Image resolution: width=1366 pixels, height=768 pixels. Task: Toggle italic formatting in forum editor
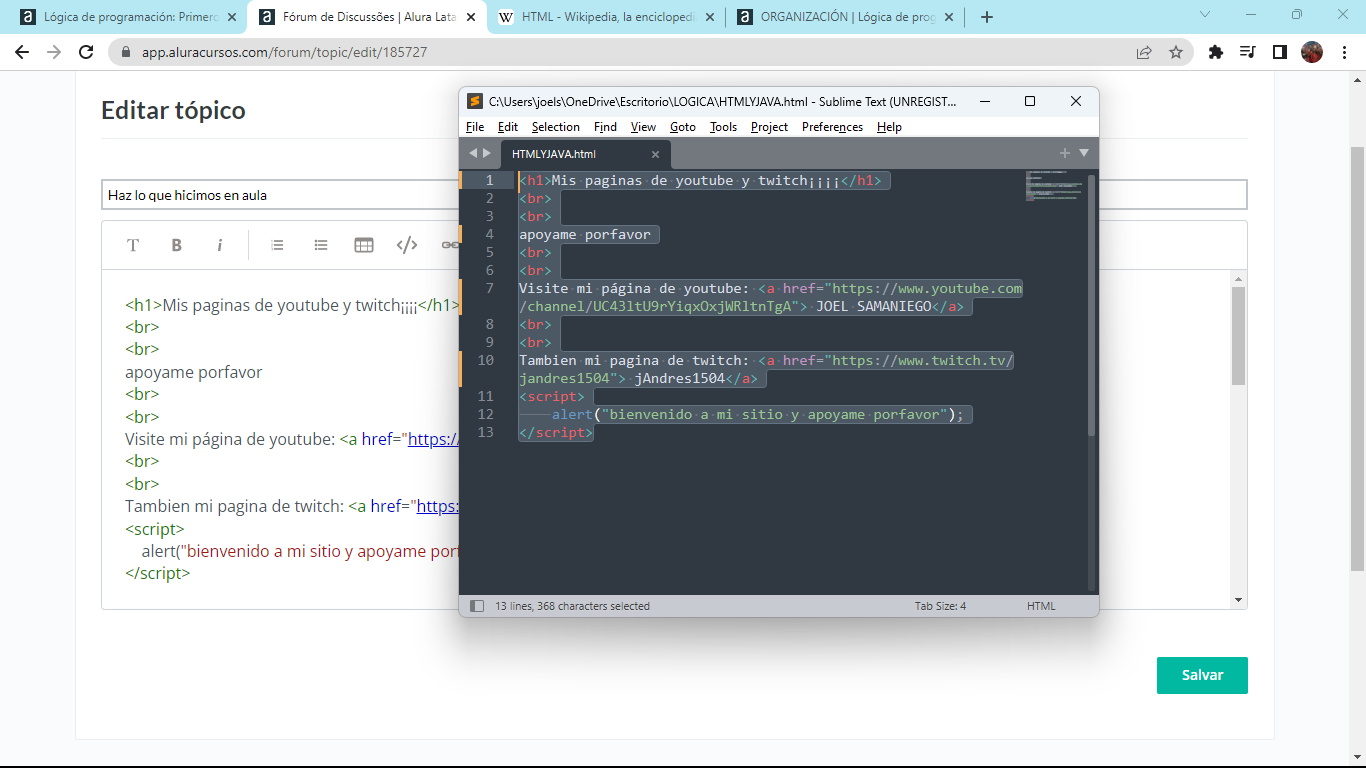click(219, 245)
